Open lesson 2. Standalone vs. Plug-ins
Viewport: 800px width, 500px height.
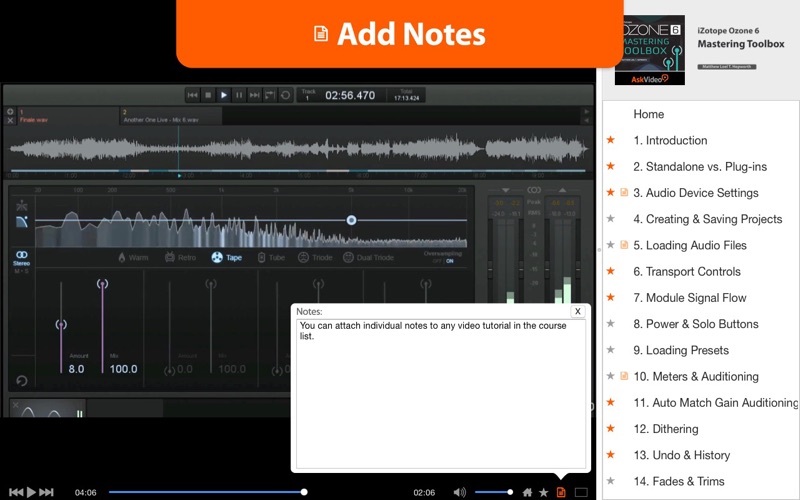[x=700, y=167]
